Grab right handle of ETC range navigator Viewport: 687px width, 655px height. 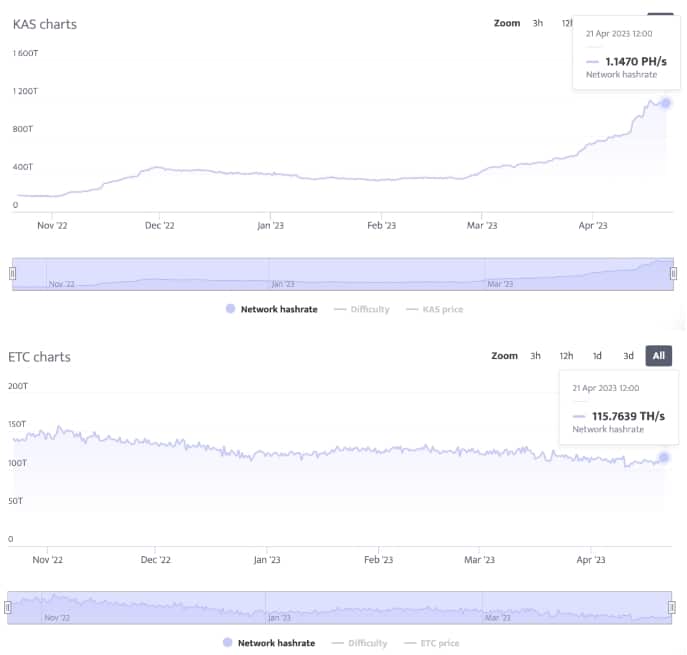[672, 607]
